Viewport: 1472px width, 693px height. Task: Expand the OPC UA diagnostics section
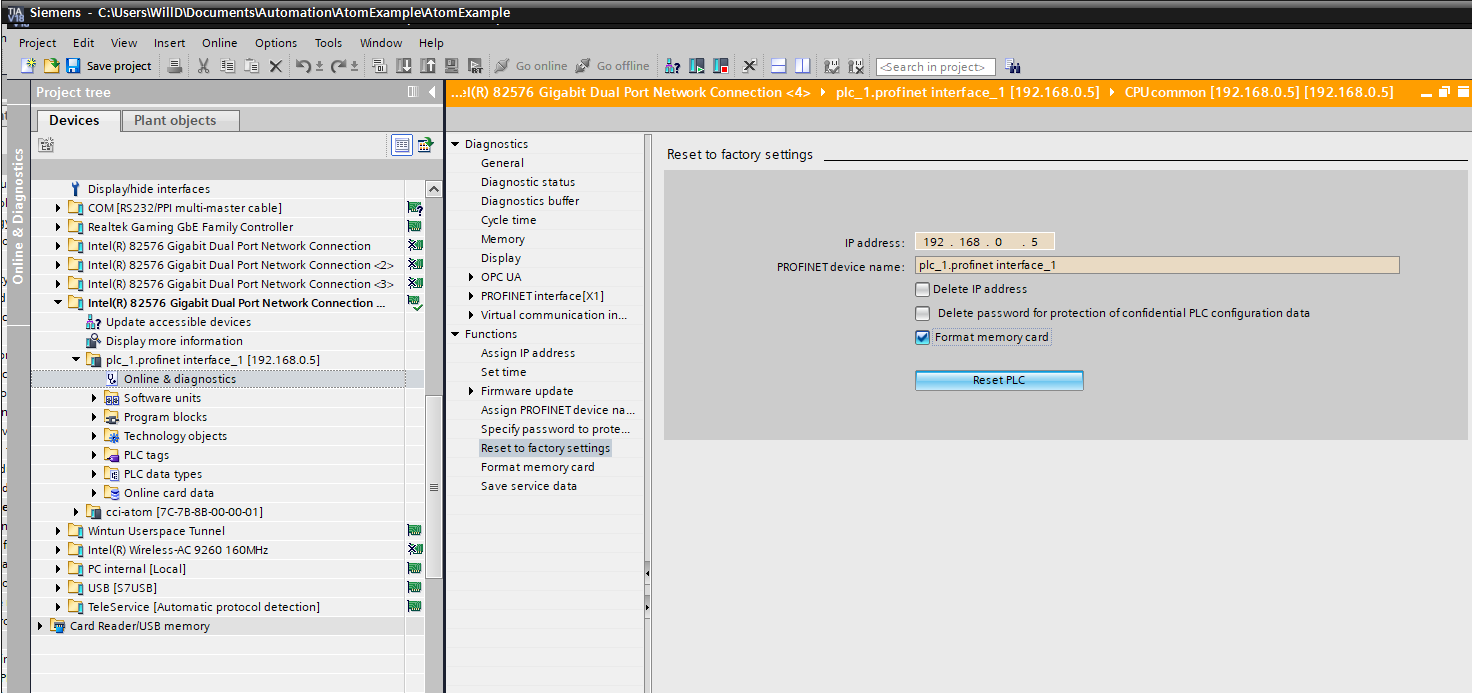click(x=471, y=277)
